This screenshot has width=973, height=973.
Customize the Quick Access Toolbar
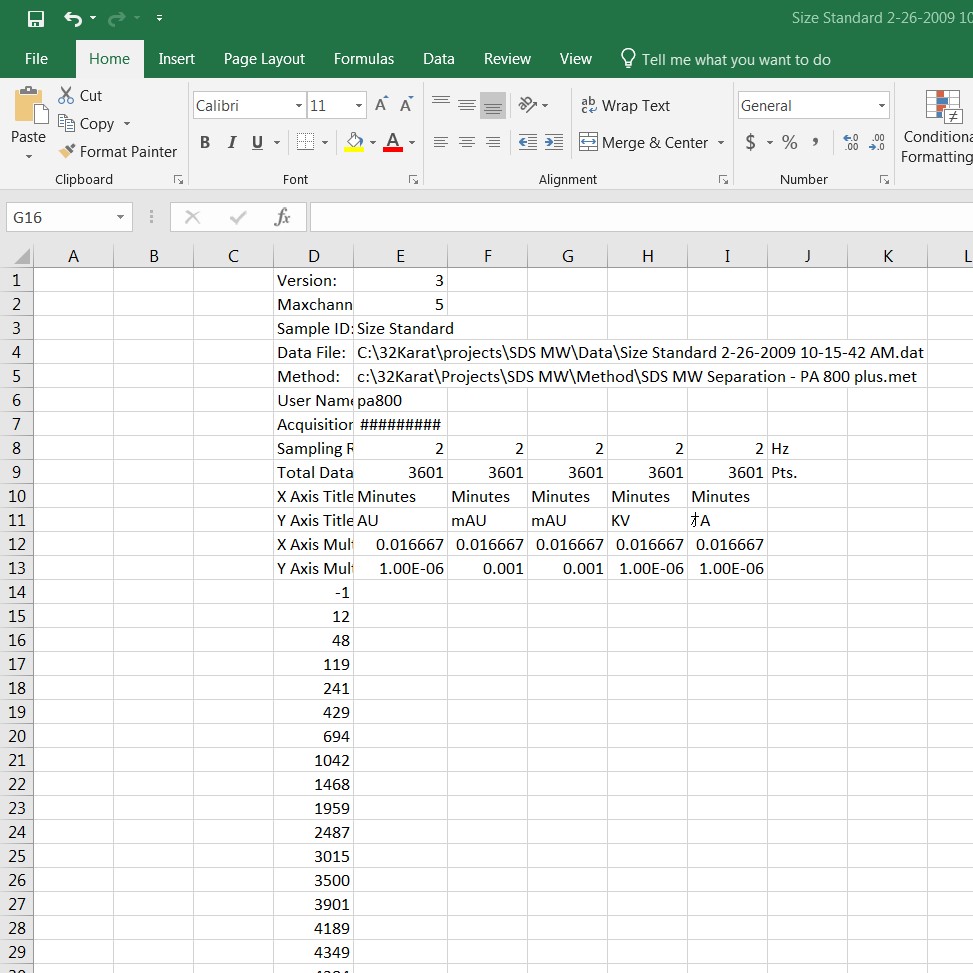[x=159, y=18]
